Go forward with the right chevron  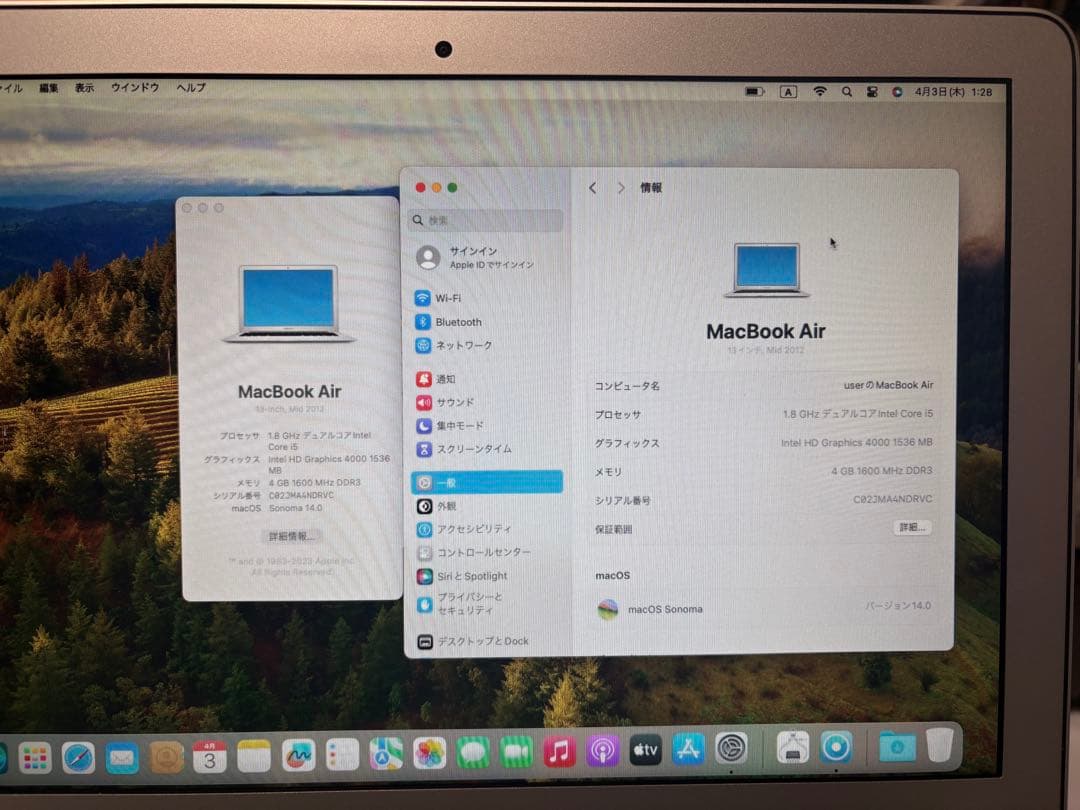[x=621, y=187]
